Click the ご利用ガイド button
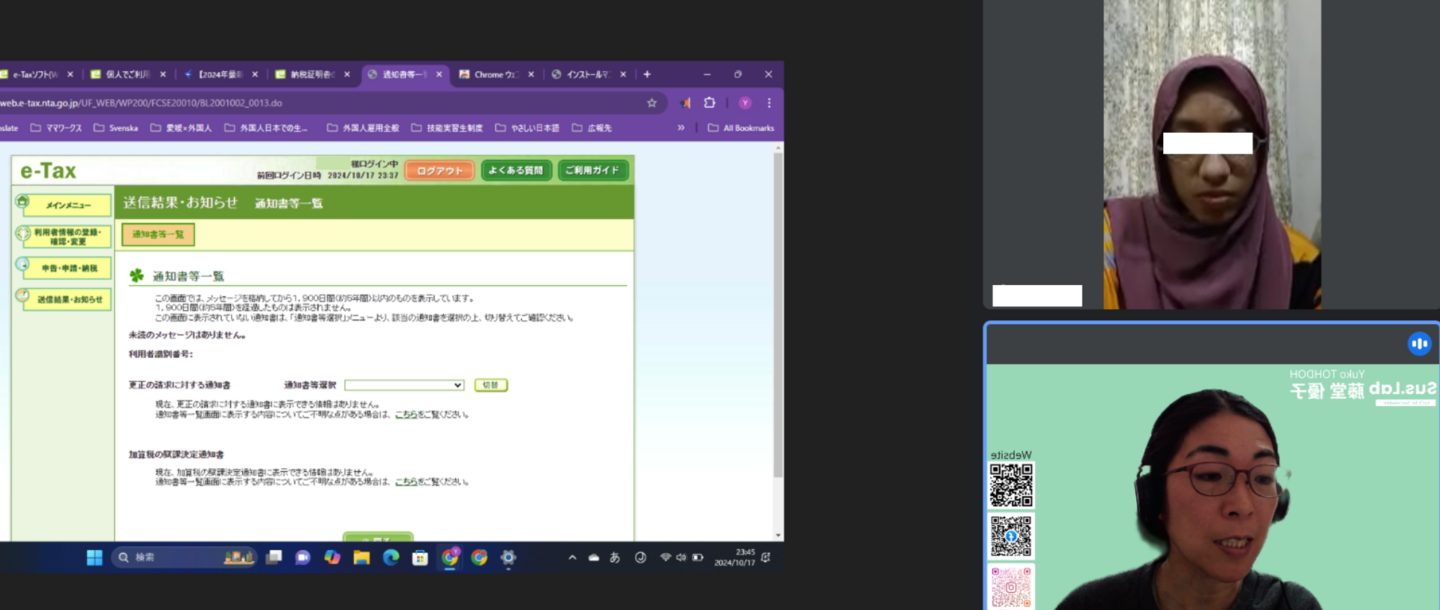Image resolution: width=1440 pixels, height=610 pixels. (x=593, y=171)
